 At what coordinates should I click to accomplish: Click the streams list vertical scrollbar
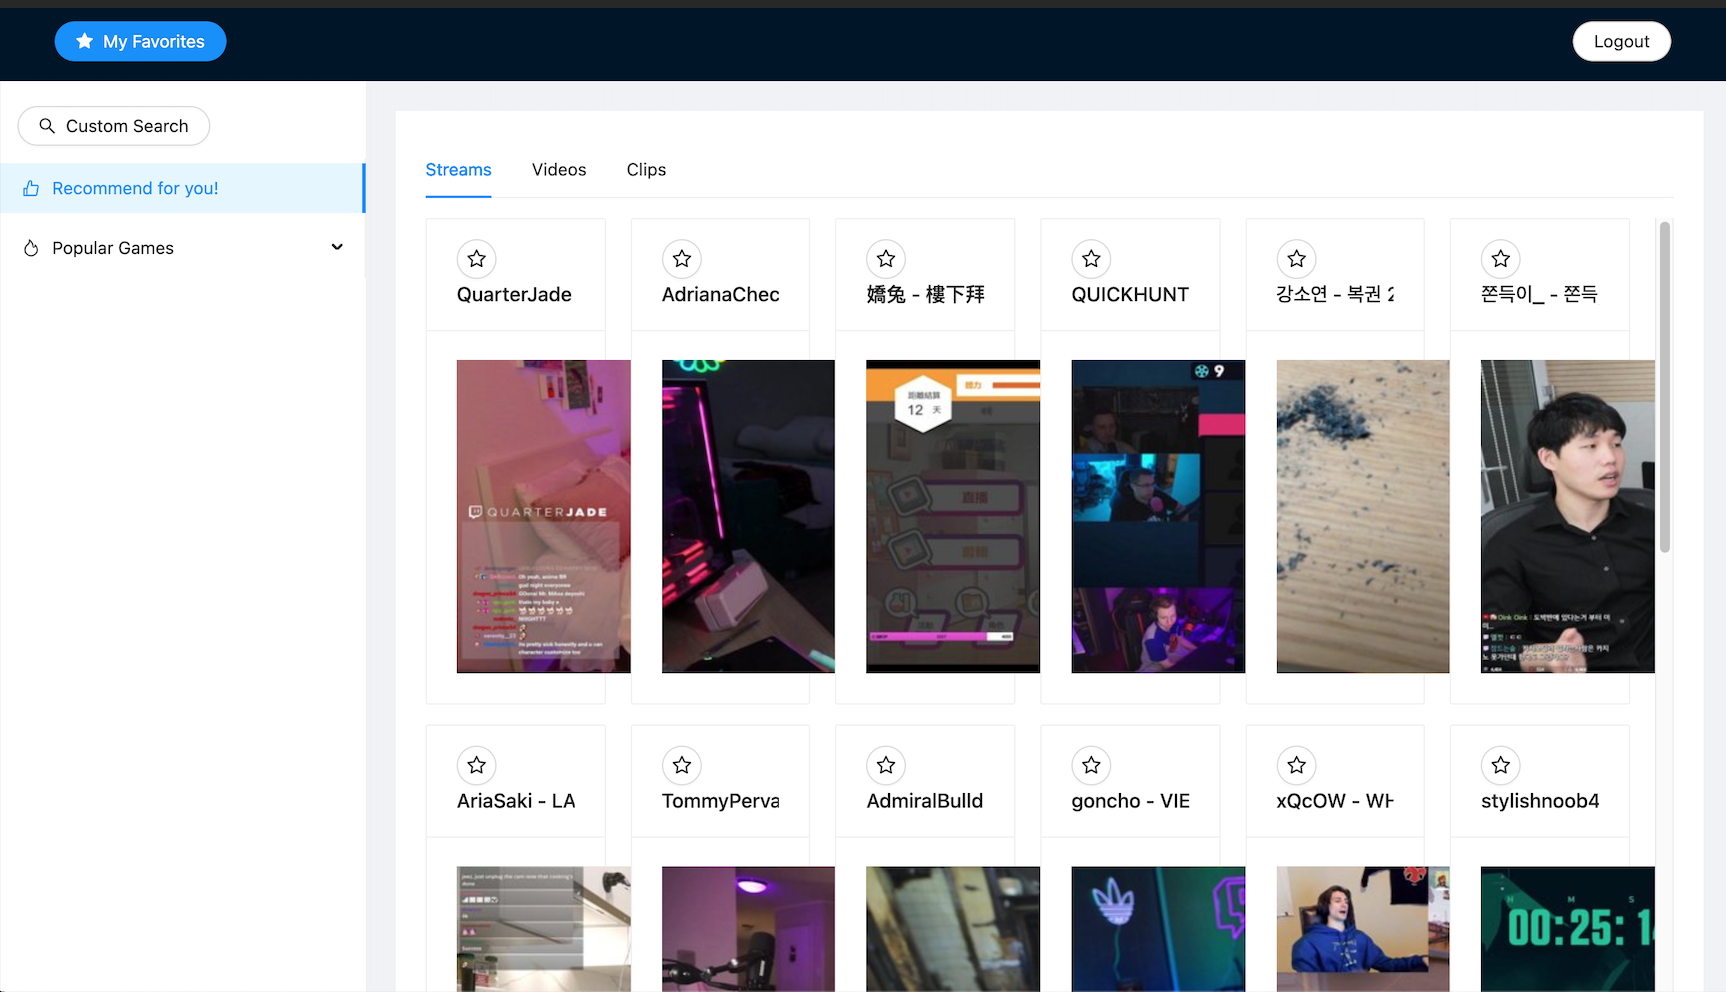coord(1664,387)
